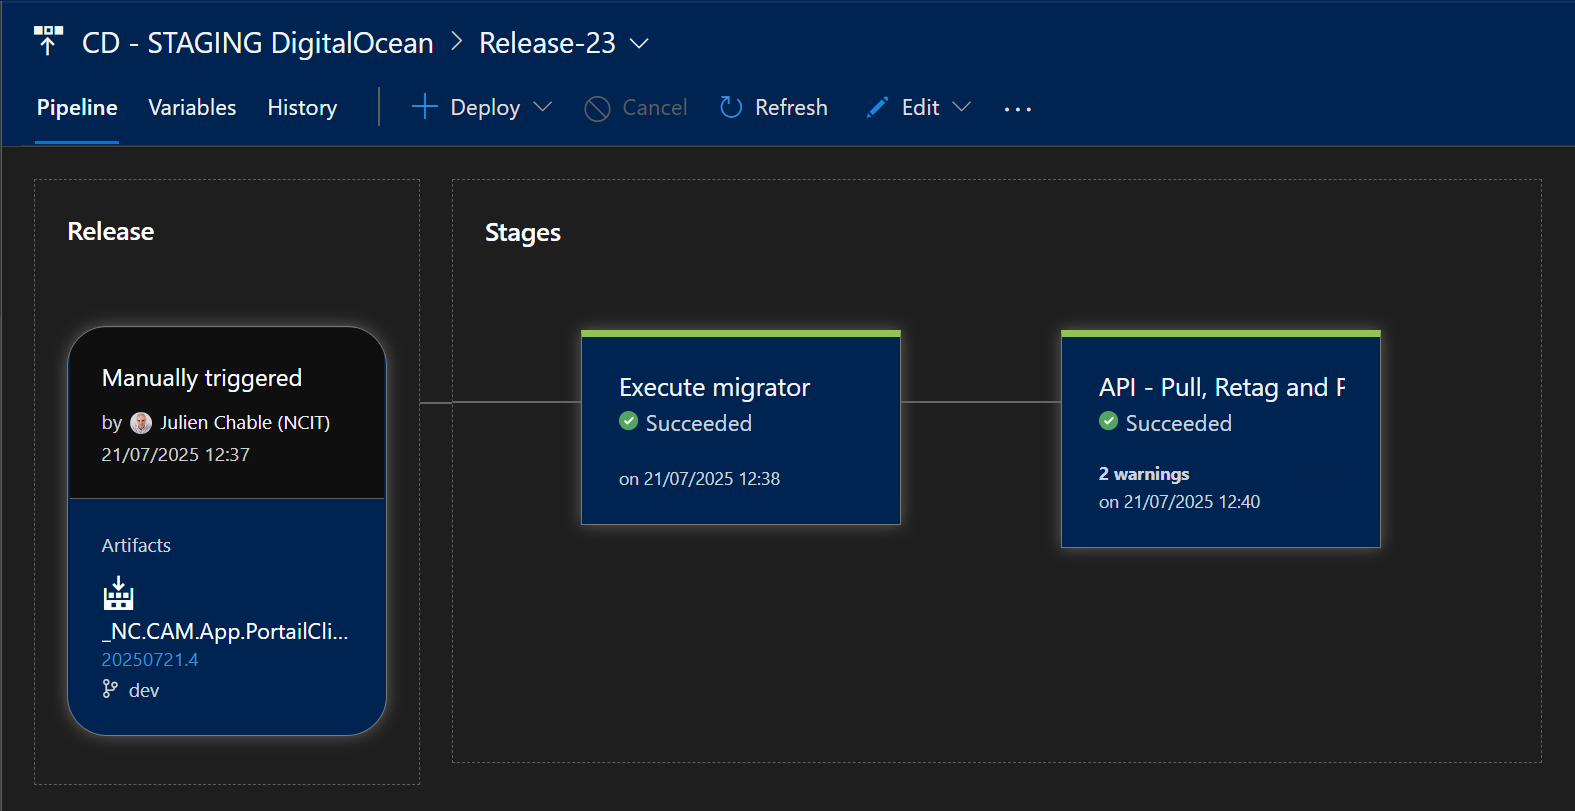Expand the Release-23 dropdown chevron
This screenshot has width=1575, height=811.
coord(639,44)
